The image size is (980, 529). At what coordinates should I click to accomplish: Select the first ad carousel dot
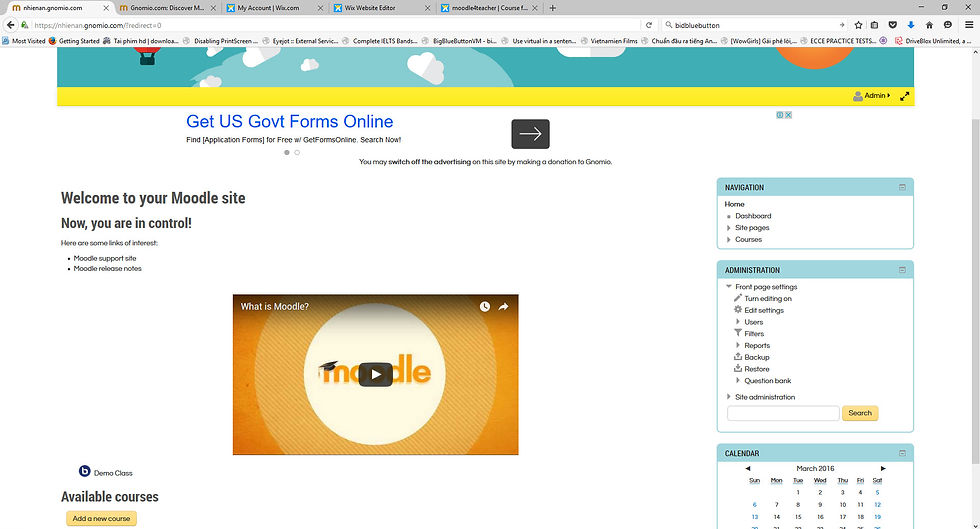click(287, 153)
